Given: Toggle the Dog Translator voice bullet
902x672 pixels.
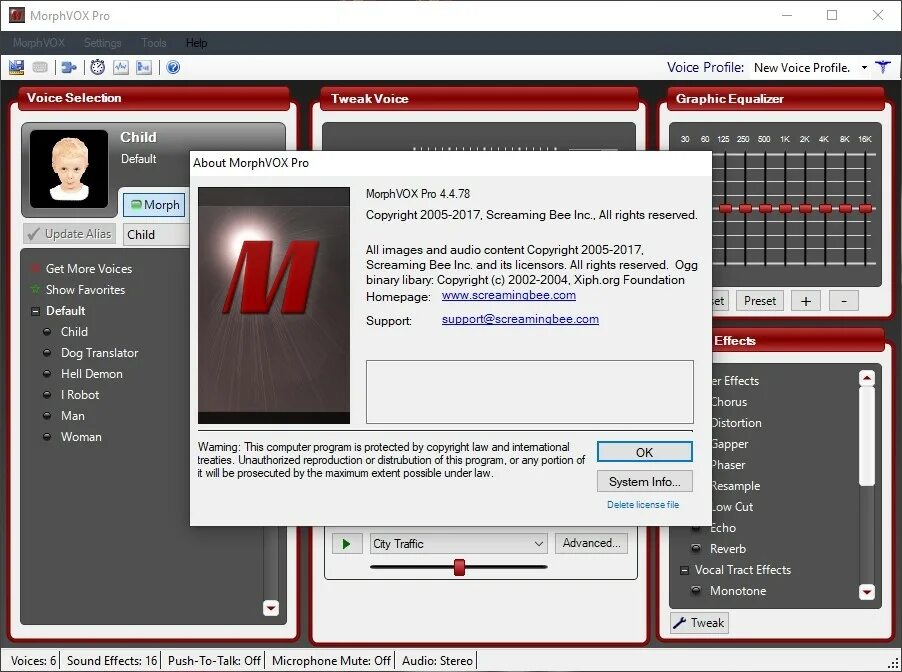Looking at the screenshot, I should 48,353.
